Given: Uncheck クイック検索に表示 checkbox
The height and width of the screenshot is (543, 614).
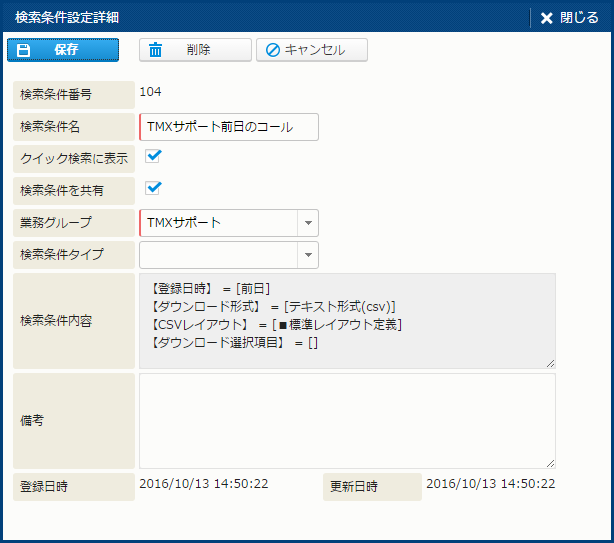Looking at the screenshot, I should tap(152, 156).
